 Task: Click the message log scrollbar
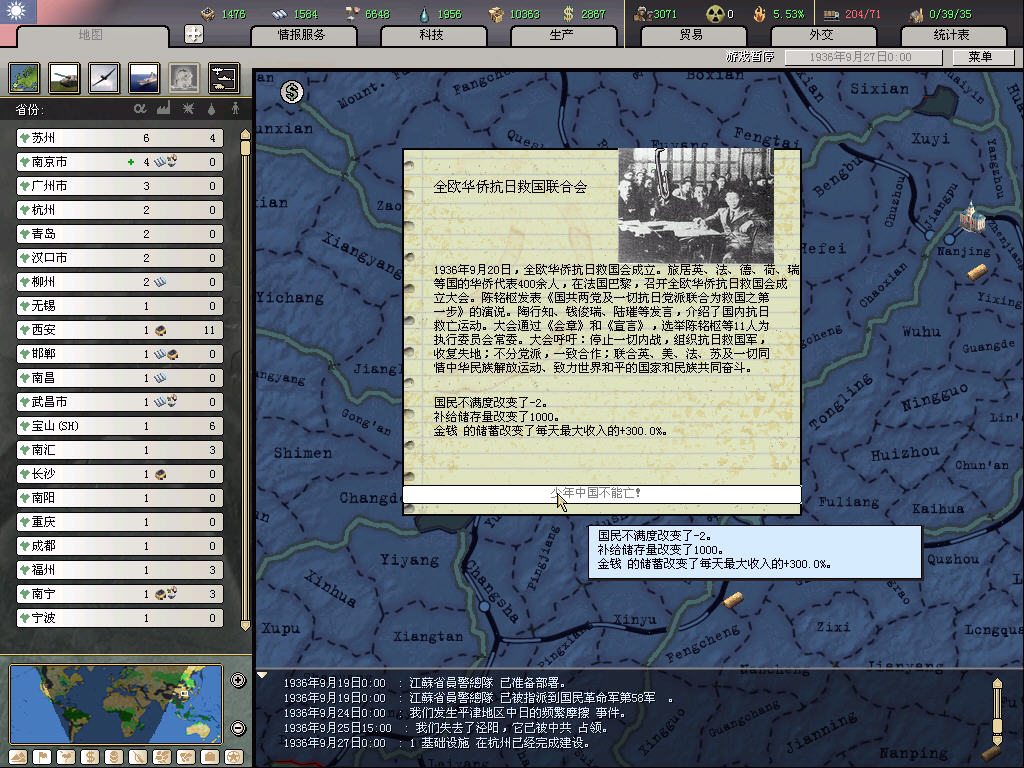[x=997, y=712]
